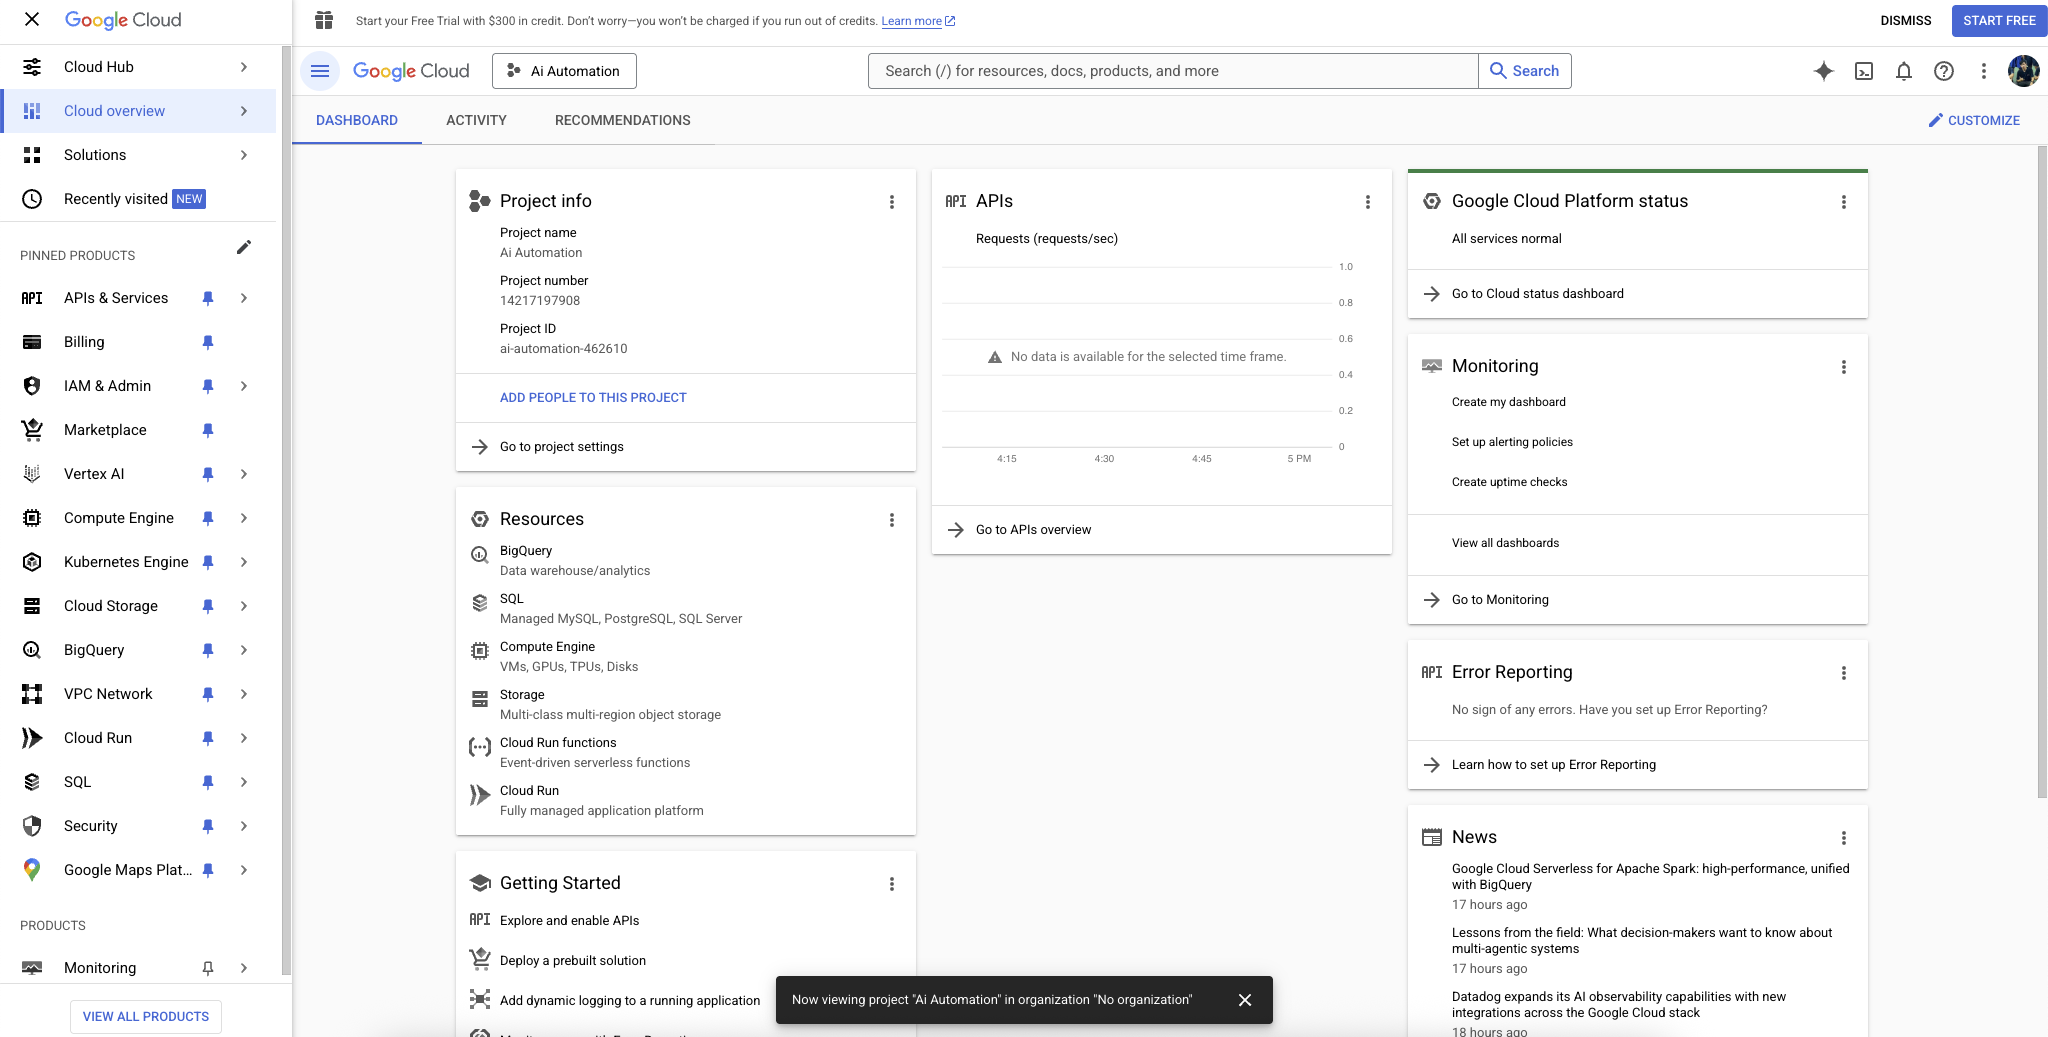Screen dimensions: 2048x1037
Task: Open Error Reporting card three-dot menu
Action: tap(1844, 673)
